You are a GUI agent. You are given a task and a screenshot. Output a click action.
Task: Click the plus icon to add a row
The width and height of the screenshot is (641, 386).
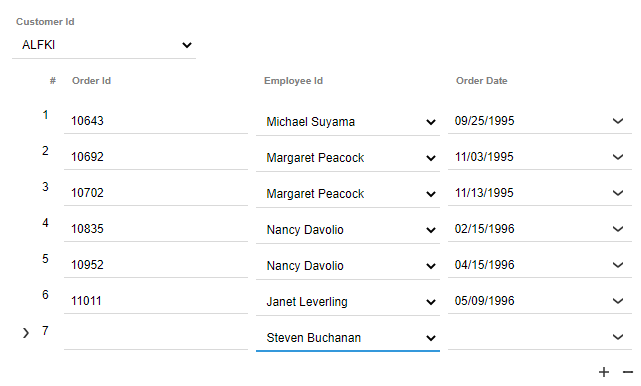point(604,372)
